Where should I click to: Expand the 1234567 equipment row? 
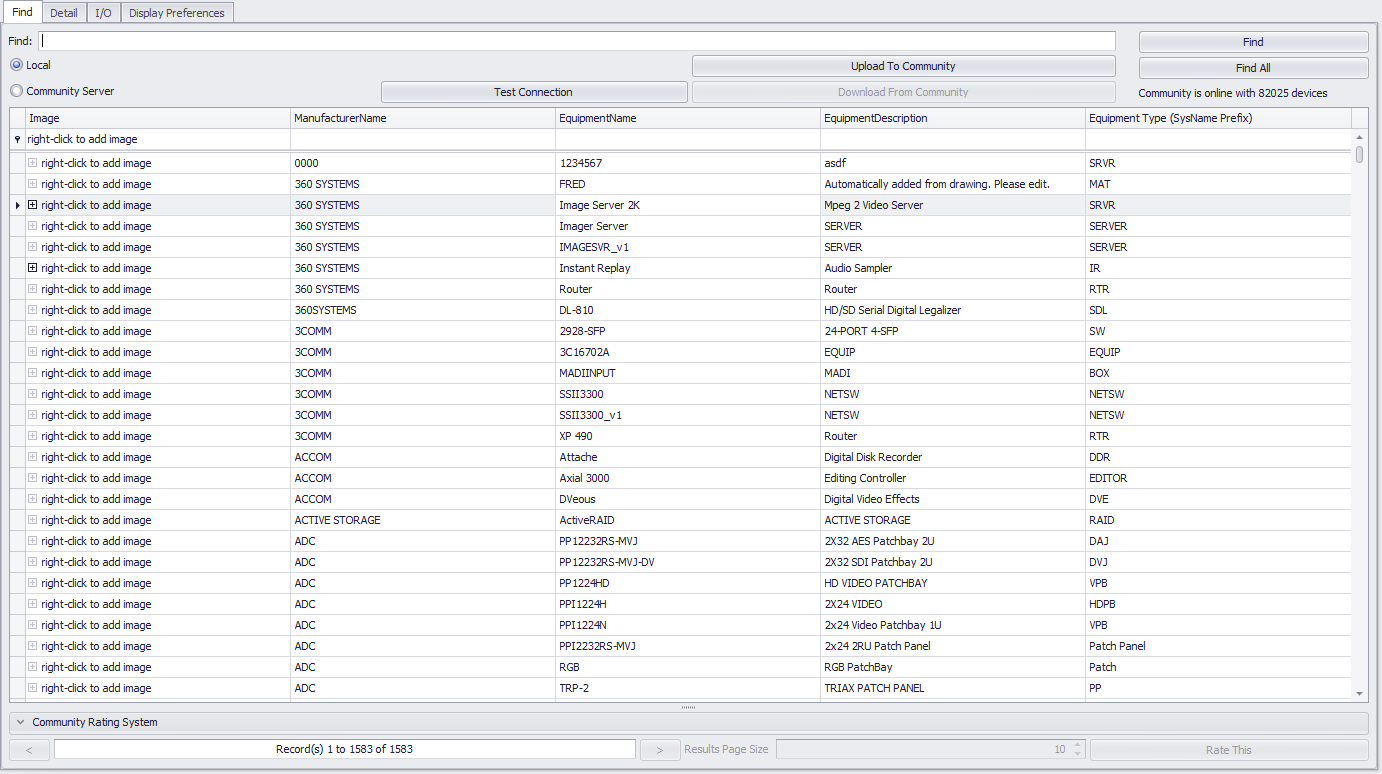(33, 163)
